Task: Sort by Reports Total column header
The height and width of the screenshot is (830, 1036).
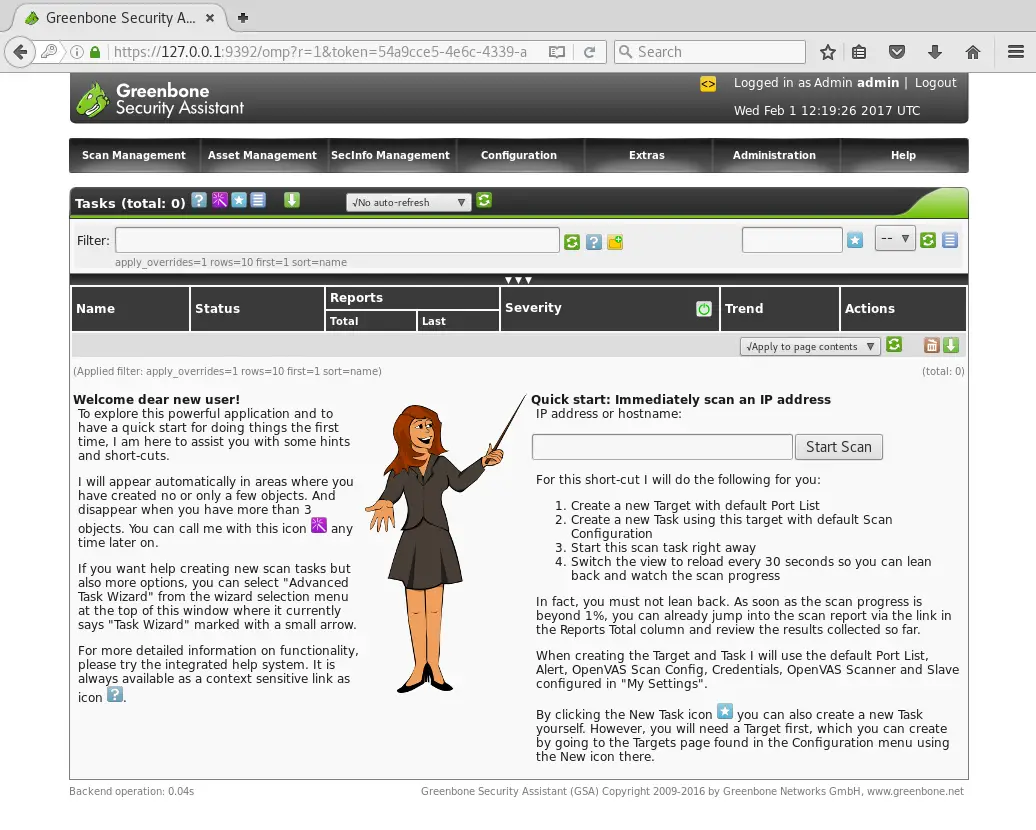Action: pos(344,321)
